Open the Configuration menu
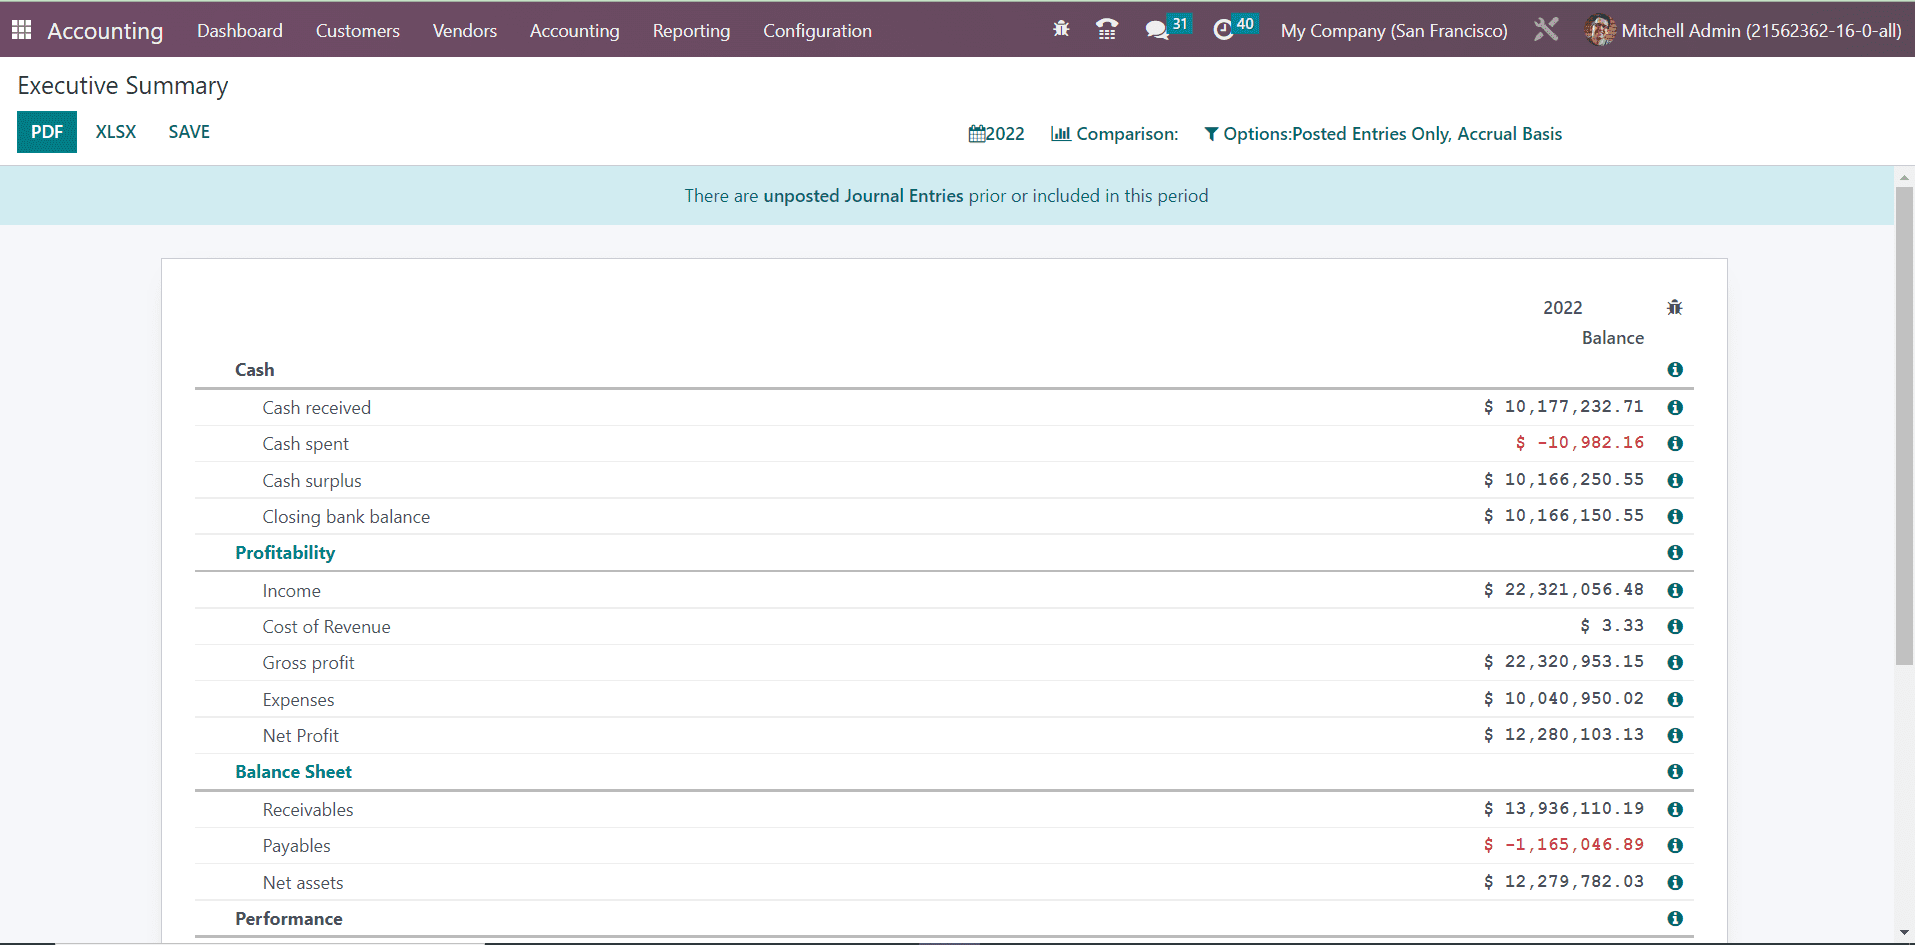This screenshot has height=945, width=1915. (817, 31)
